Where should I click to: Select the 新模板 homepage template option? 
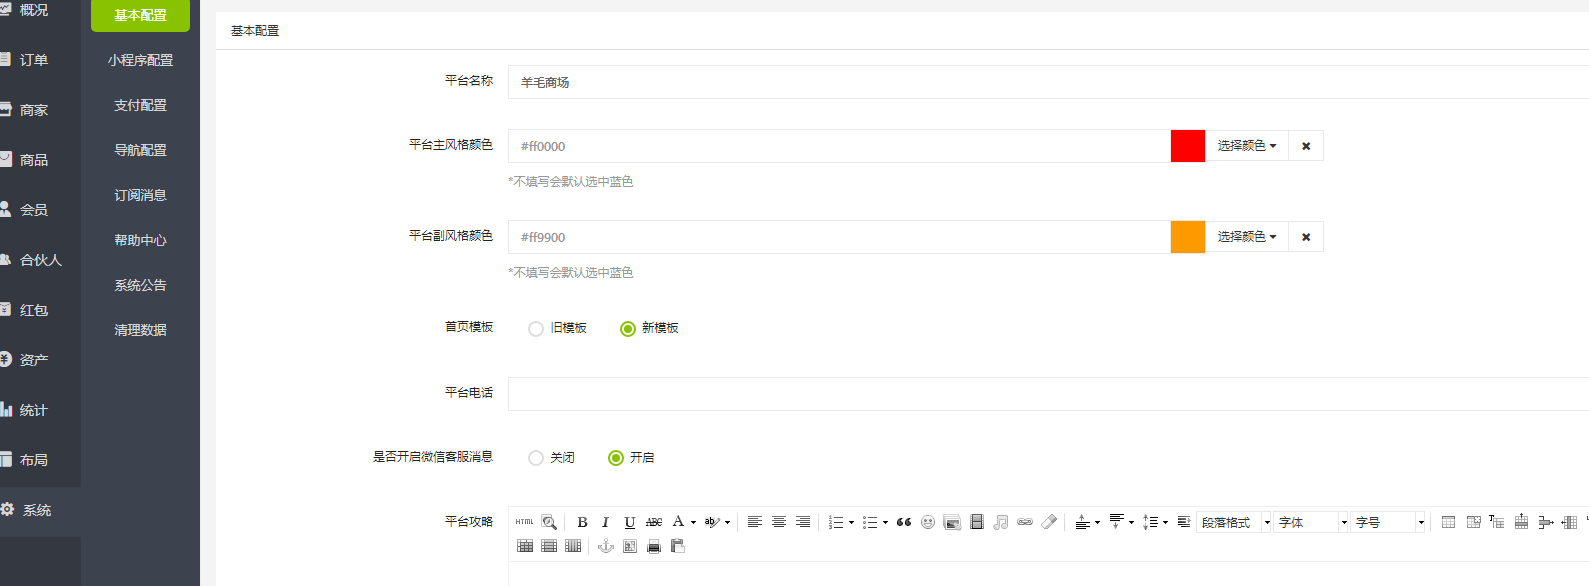coord(628,329)
